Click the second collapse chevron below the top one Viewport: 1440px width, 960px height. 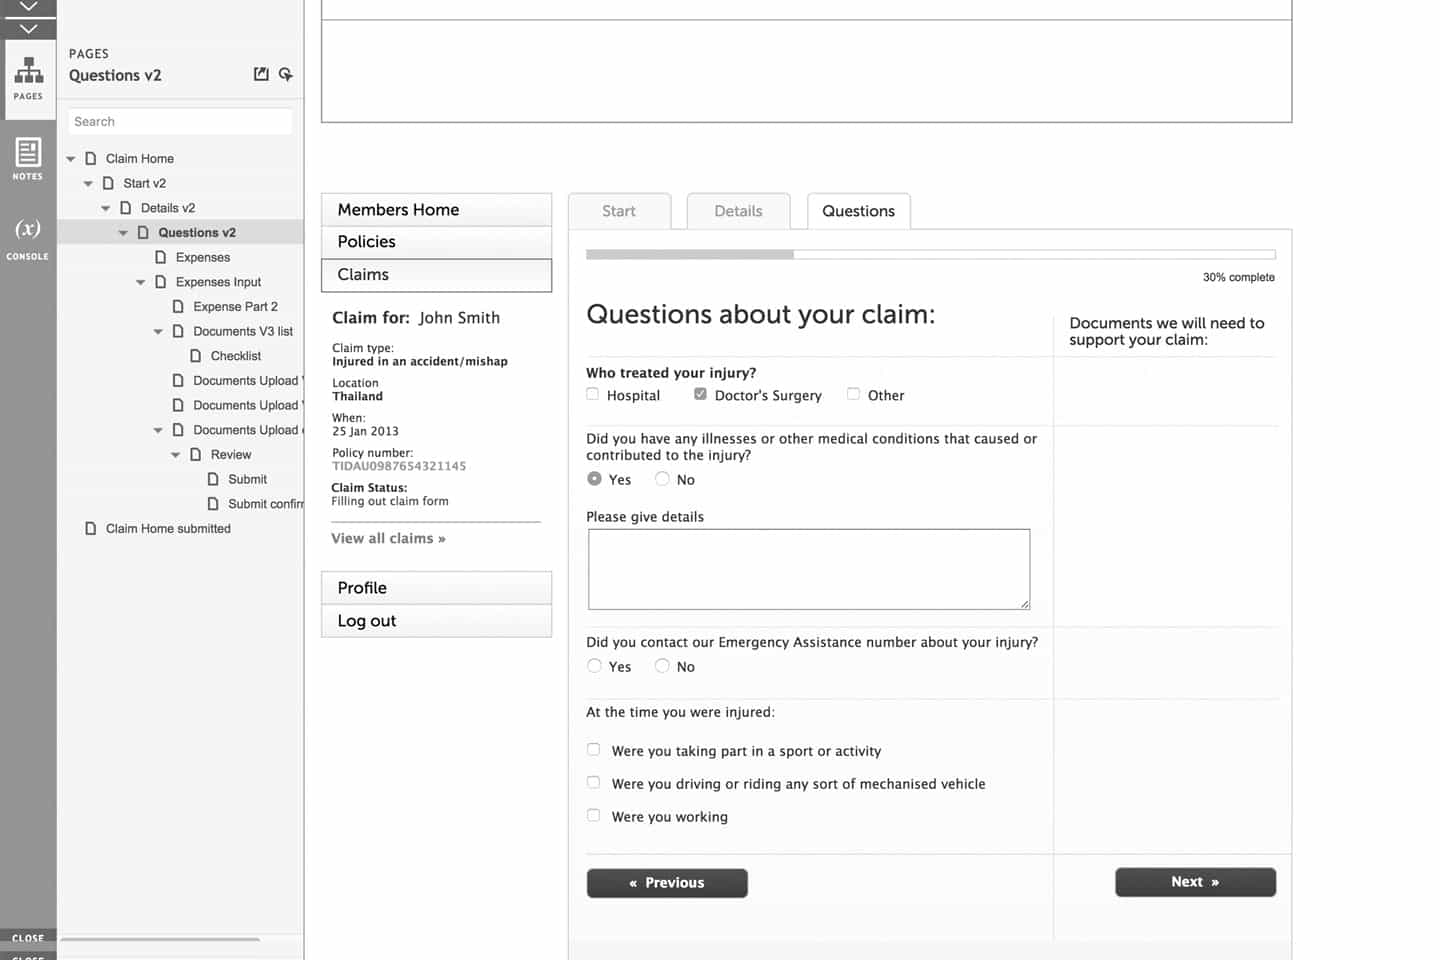[x=28, y=28]
